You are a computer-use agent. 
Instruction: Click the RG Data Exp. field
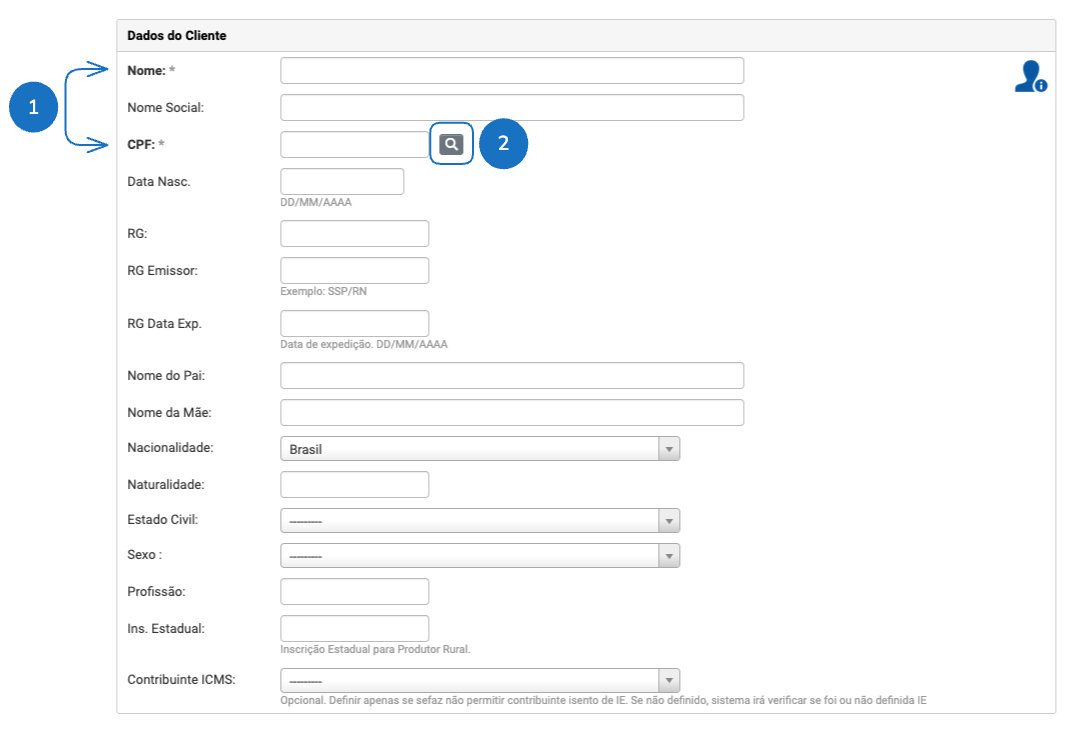pyautogui.click(x=354, y=324)
